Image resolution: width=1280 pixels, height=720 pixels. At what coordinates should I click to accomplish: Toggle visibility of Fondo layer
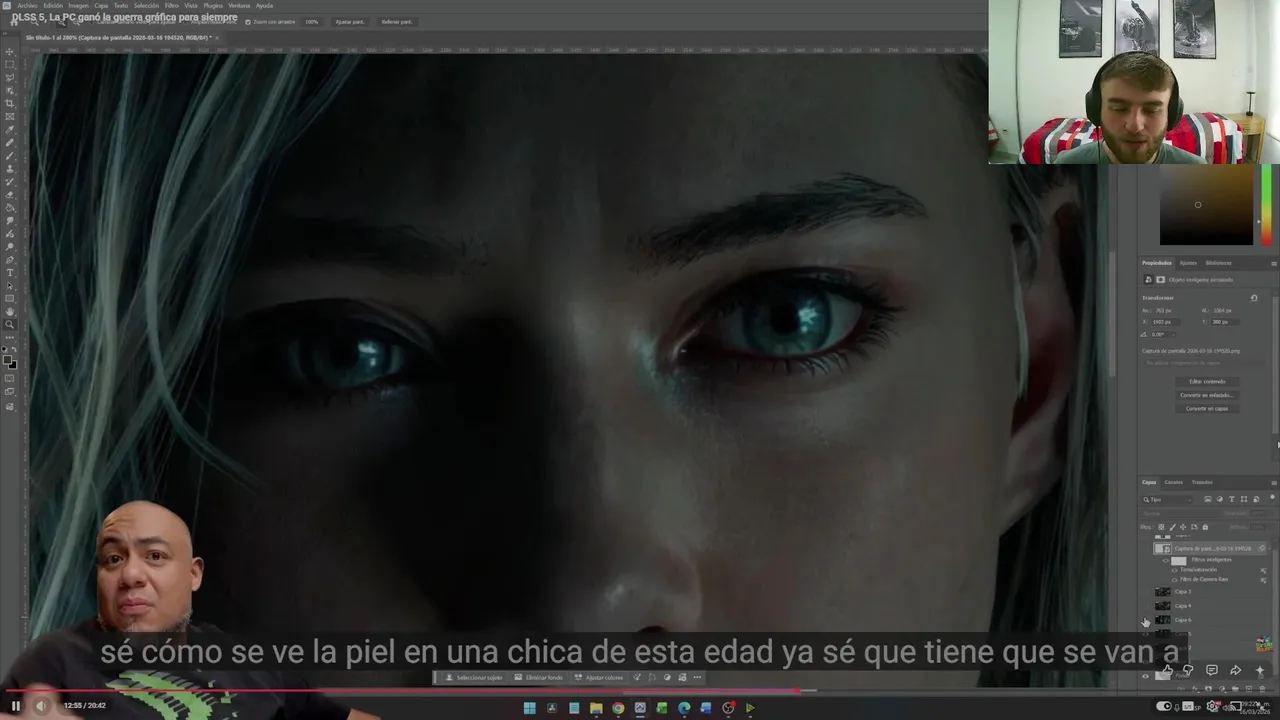(1145, 677)
